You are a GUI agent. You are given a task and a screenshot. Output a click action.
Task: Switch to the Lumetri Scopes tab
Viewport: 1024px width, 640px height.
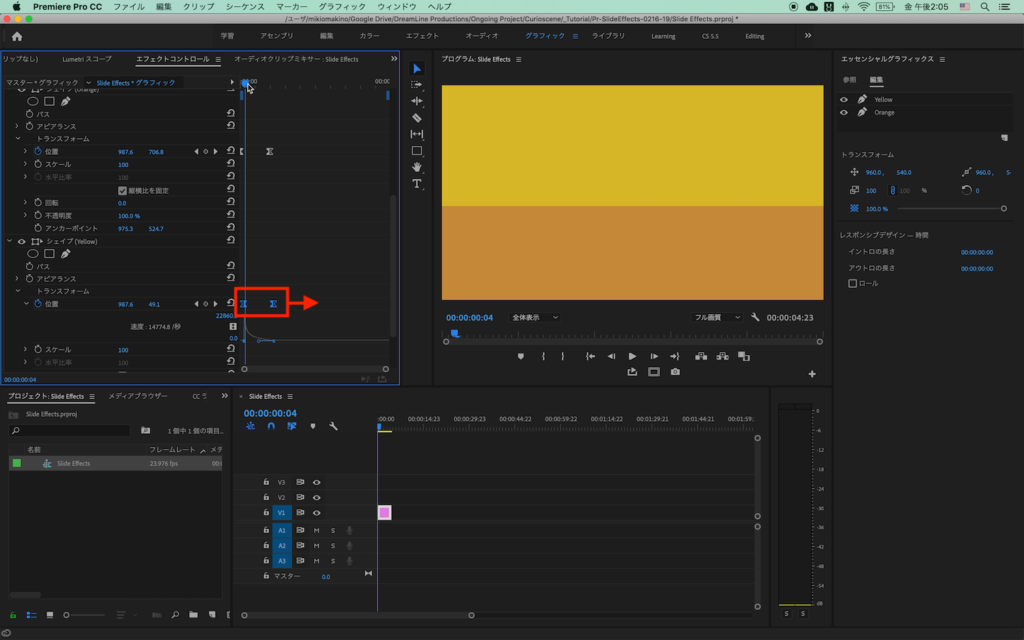(87, 59)
